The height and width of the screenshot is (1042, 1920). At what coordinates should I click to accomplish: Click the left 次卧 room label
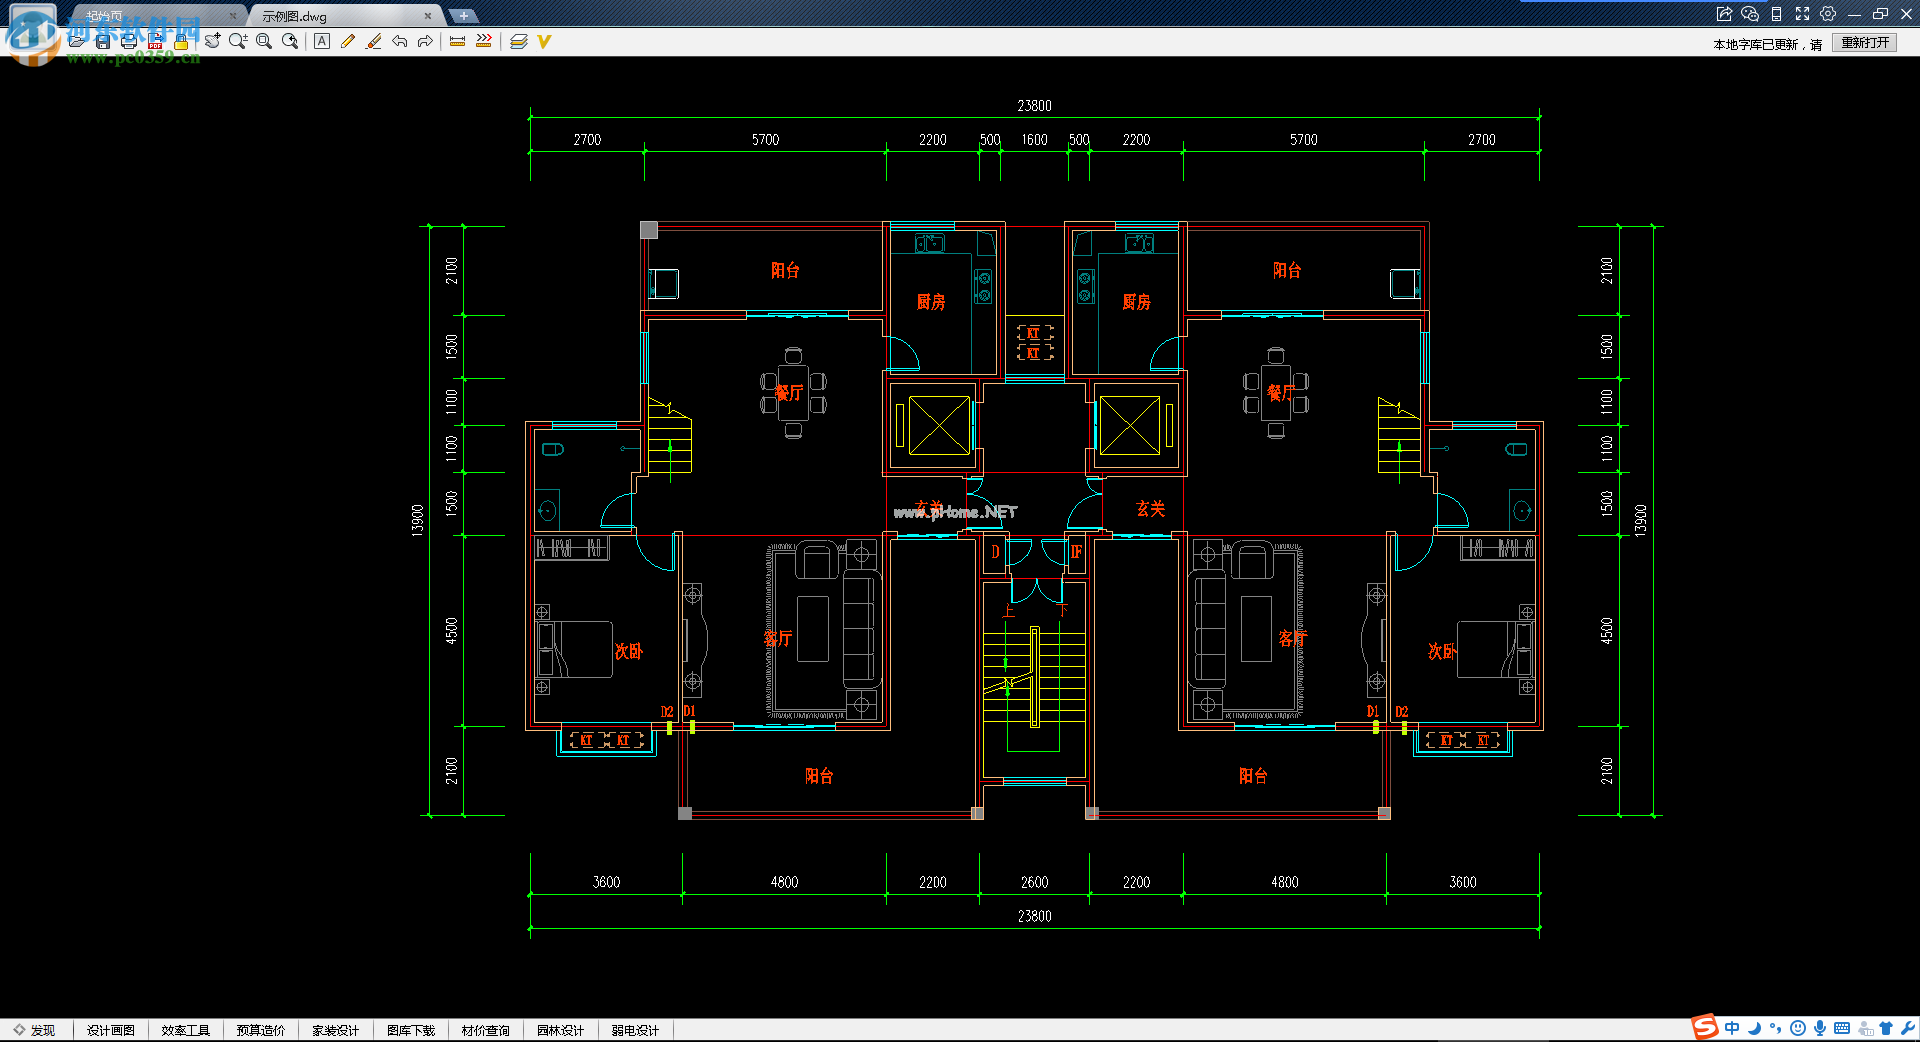[629, 652]
